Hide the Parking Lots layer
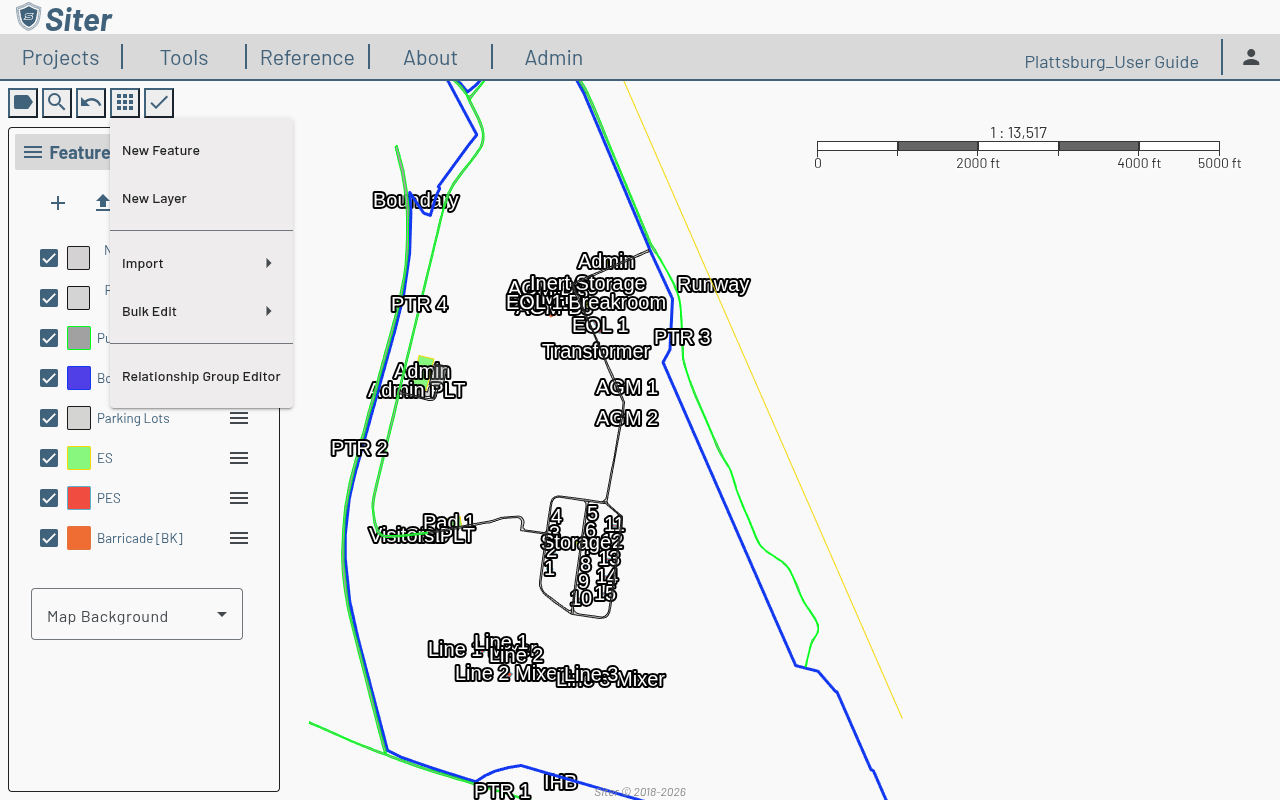This screenshot has width=1280, height=800. tap(49, 418)
